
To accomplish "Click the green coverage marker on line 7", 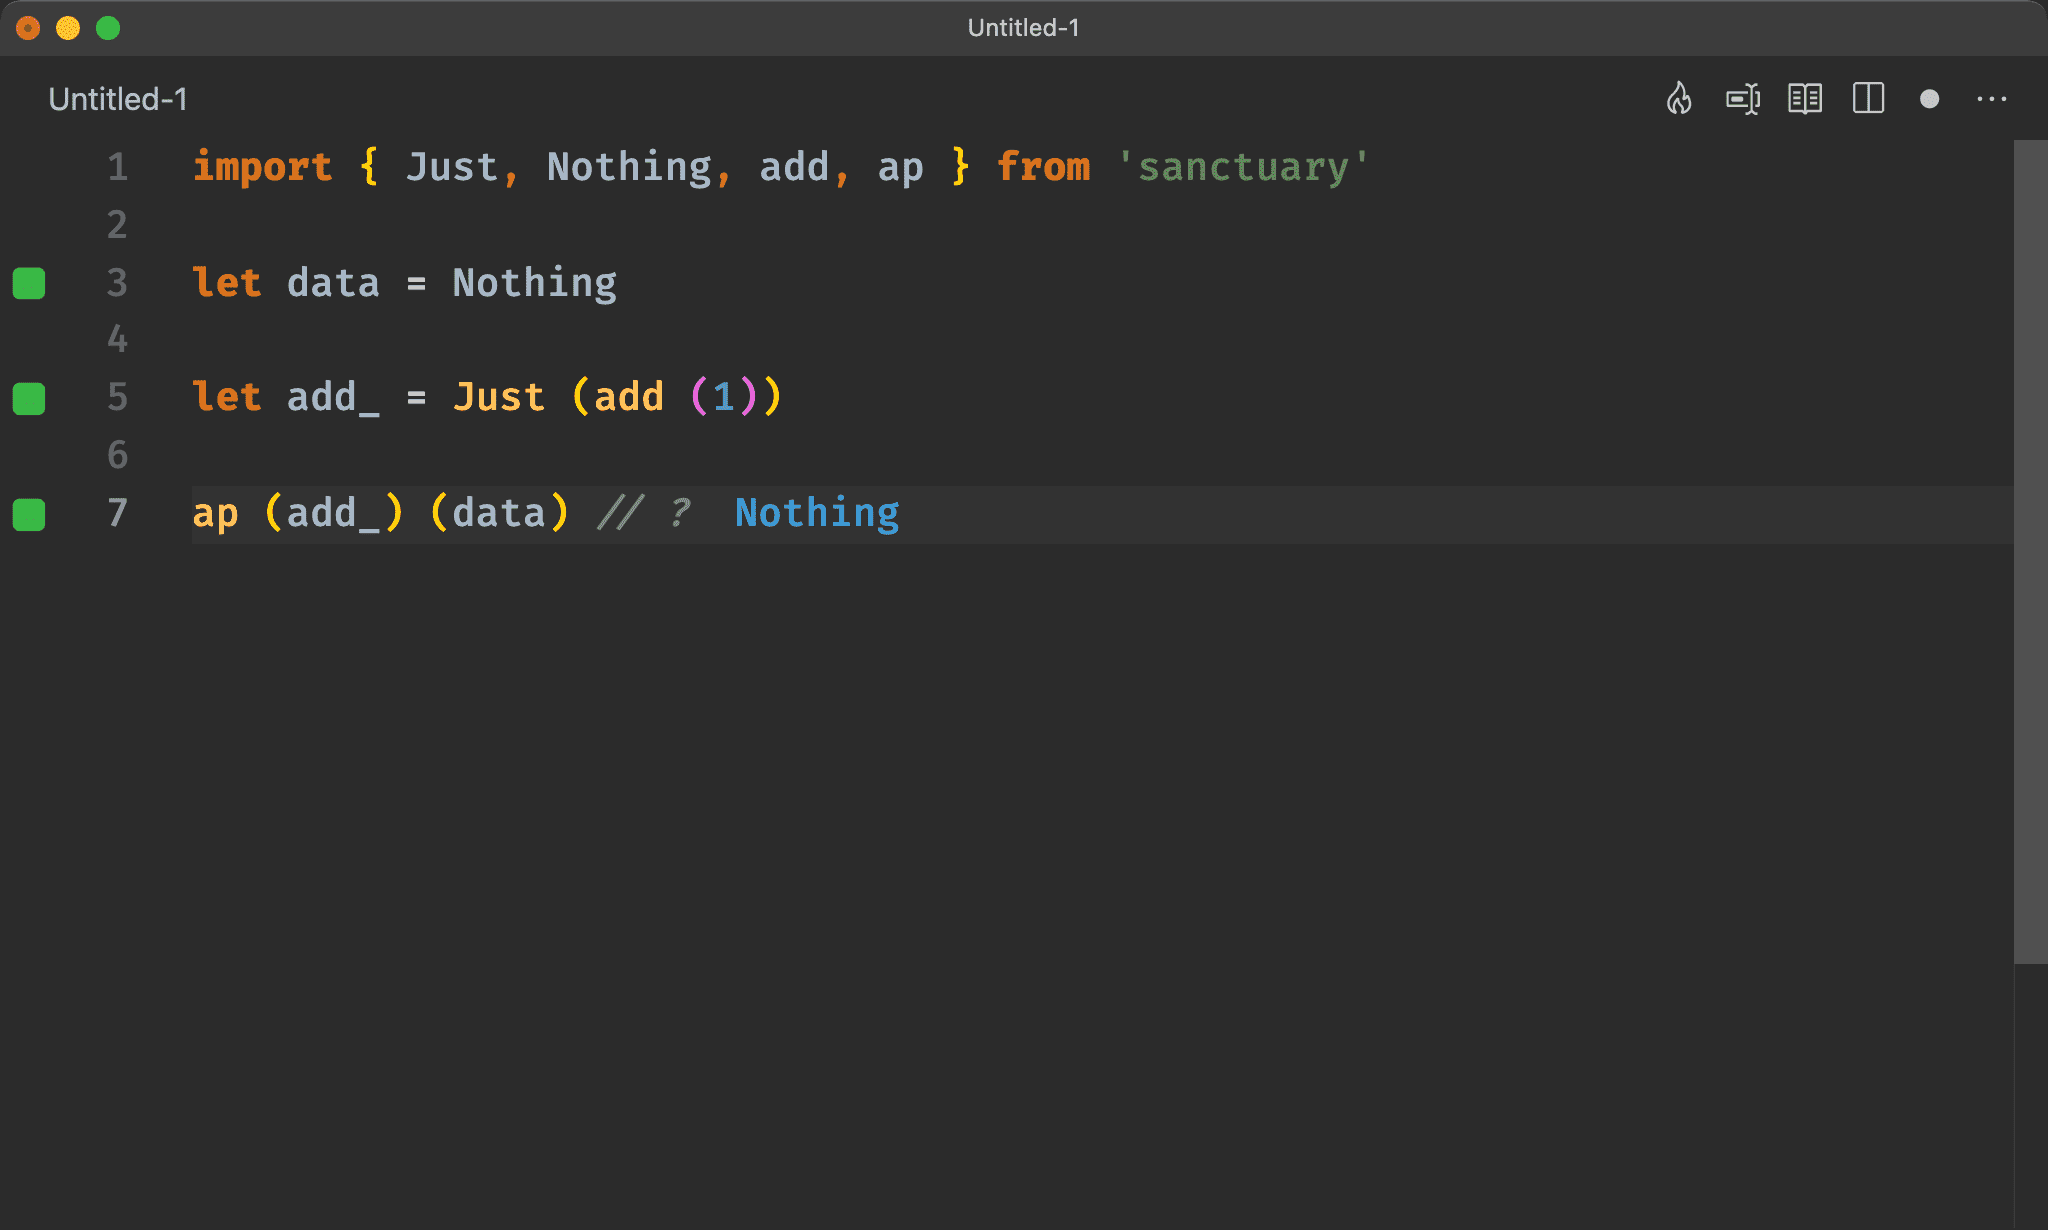I will coord(29,514).
